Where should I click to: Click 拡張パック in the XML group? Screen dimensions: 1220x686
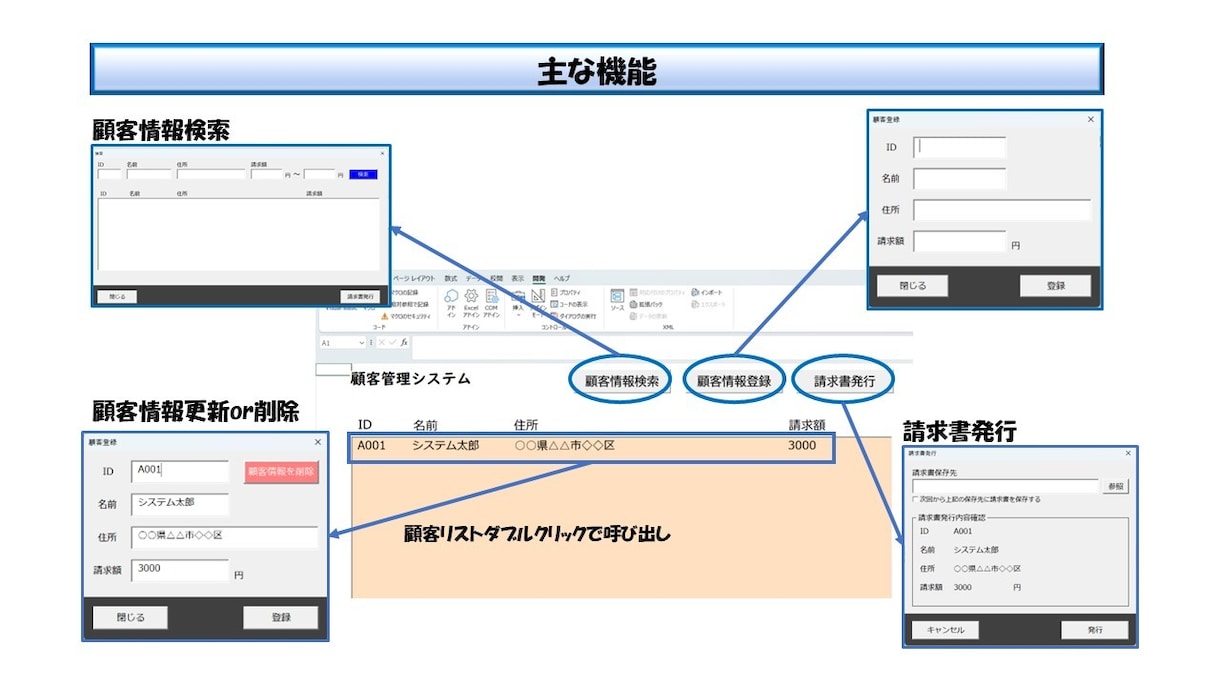click(648, 304)
